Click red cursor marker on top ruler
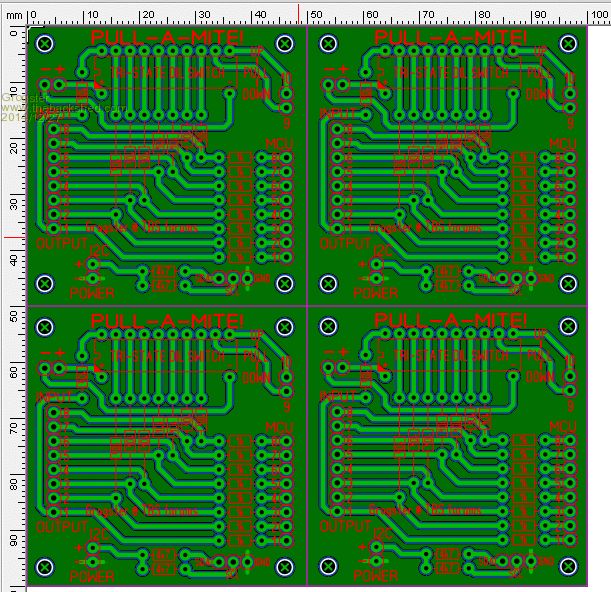Screen dimensions: 611x592 [300, 12]
